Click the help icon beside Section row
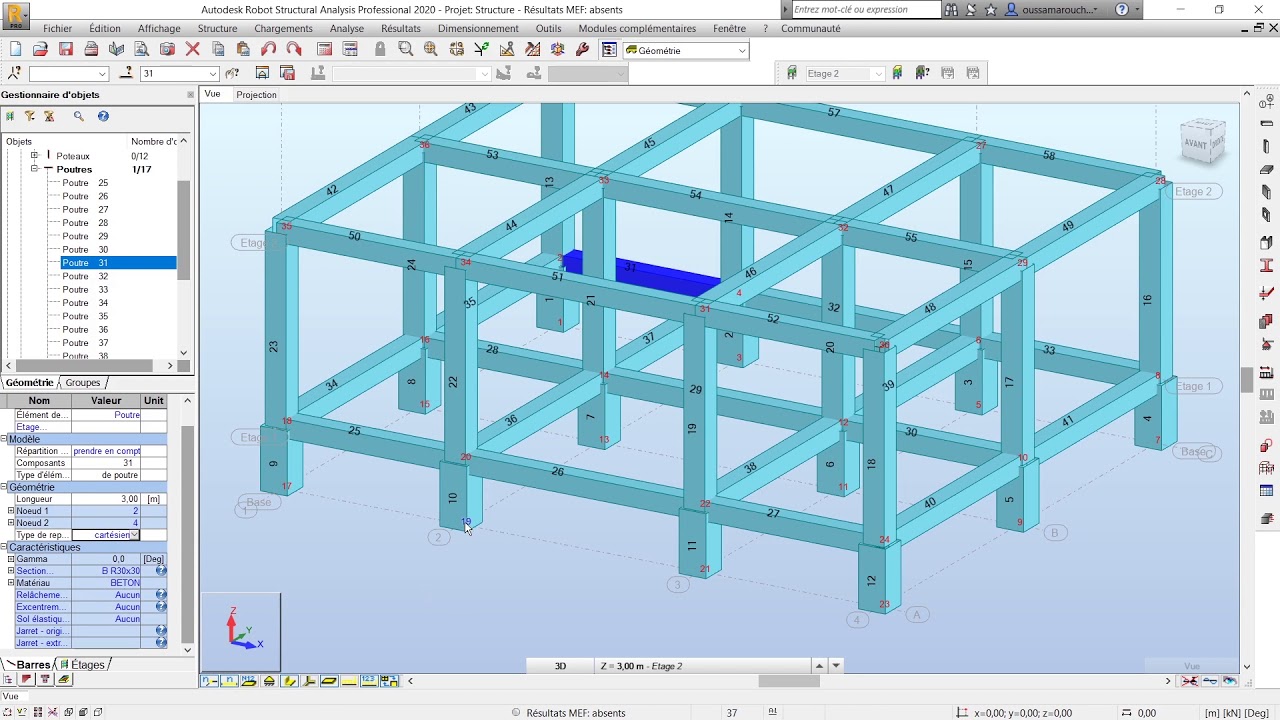The width and height of the screenshot is (1280, 720). point(161,571)
